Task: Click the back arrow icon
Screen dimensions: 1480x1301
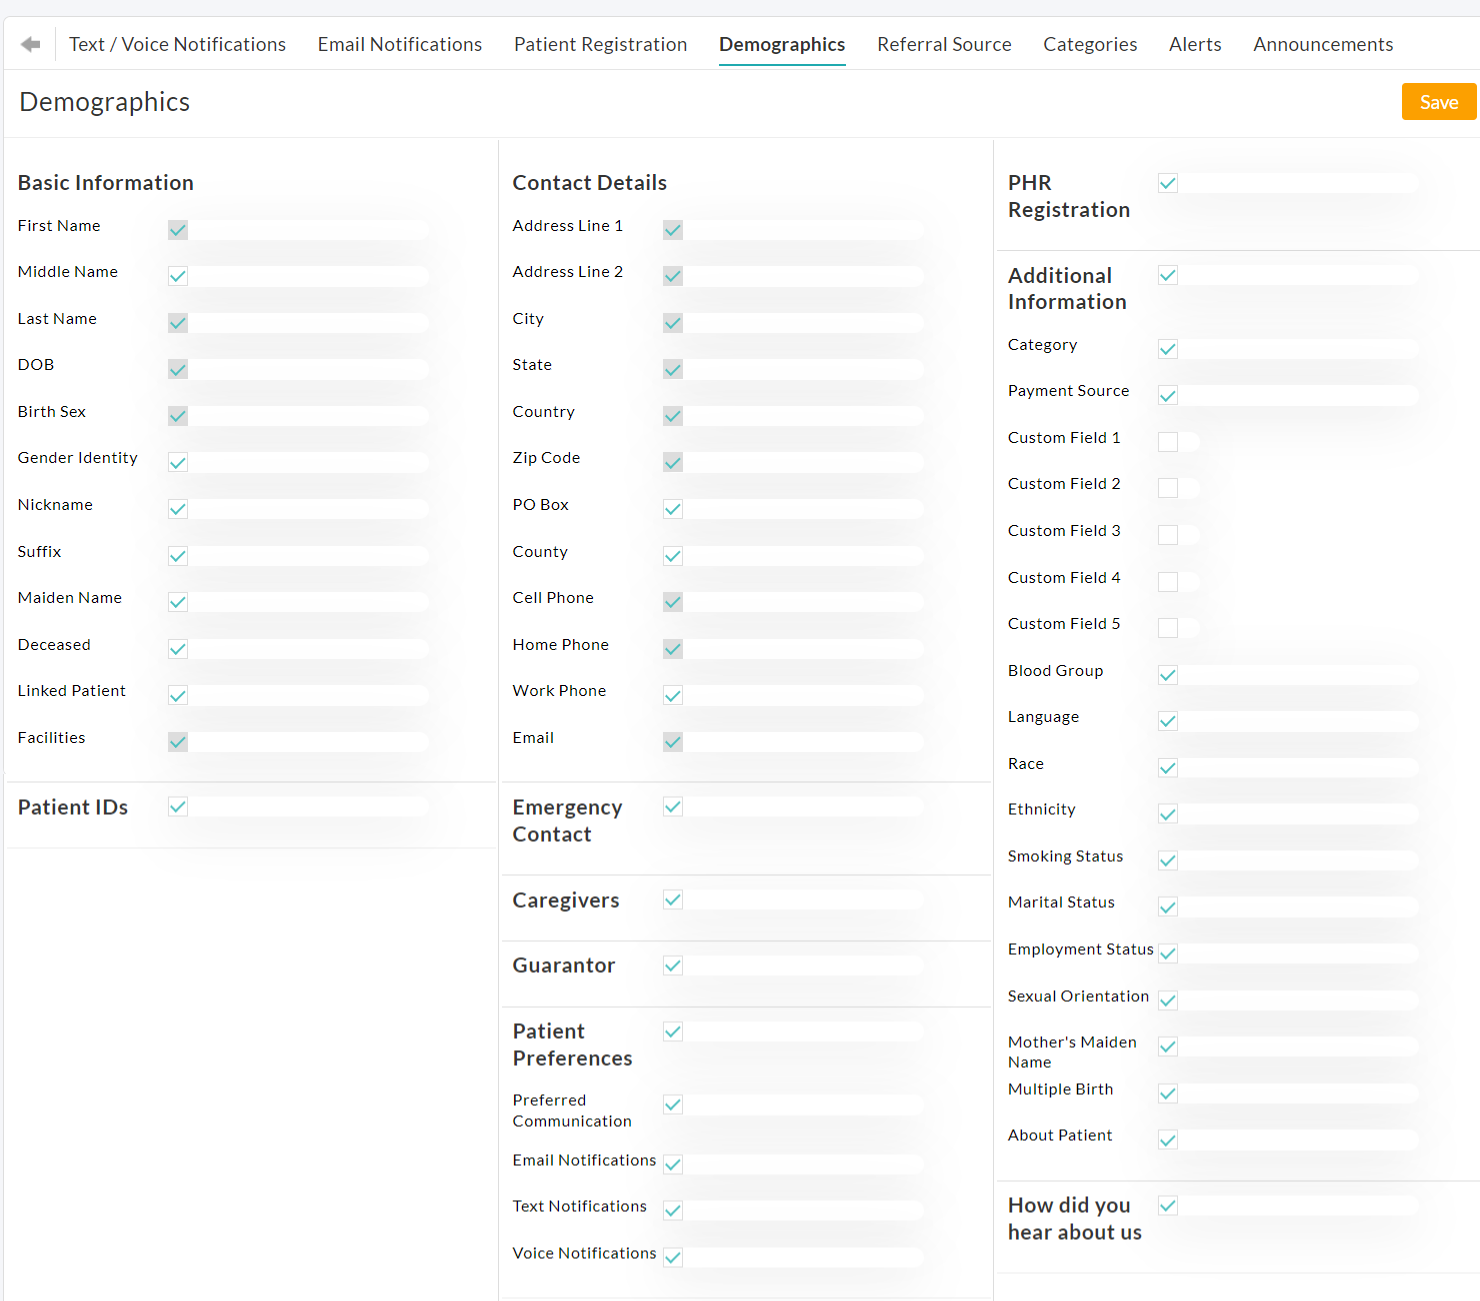Action: (30, 42)
